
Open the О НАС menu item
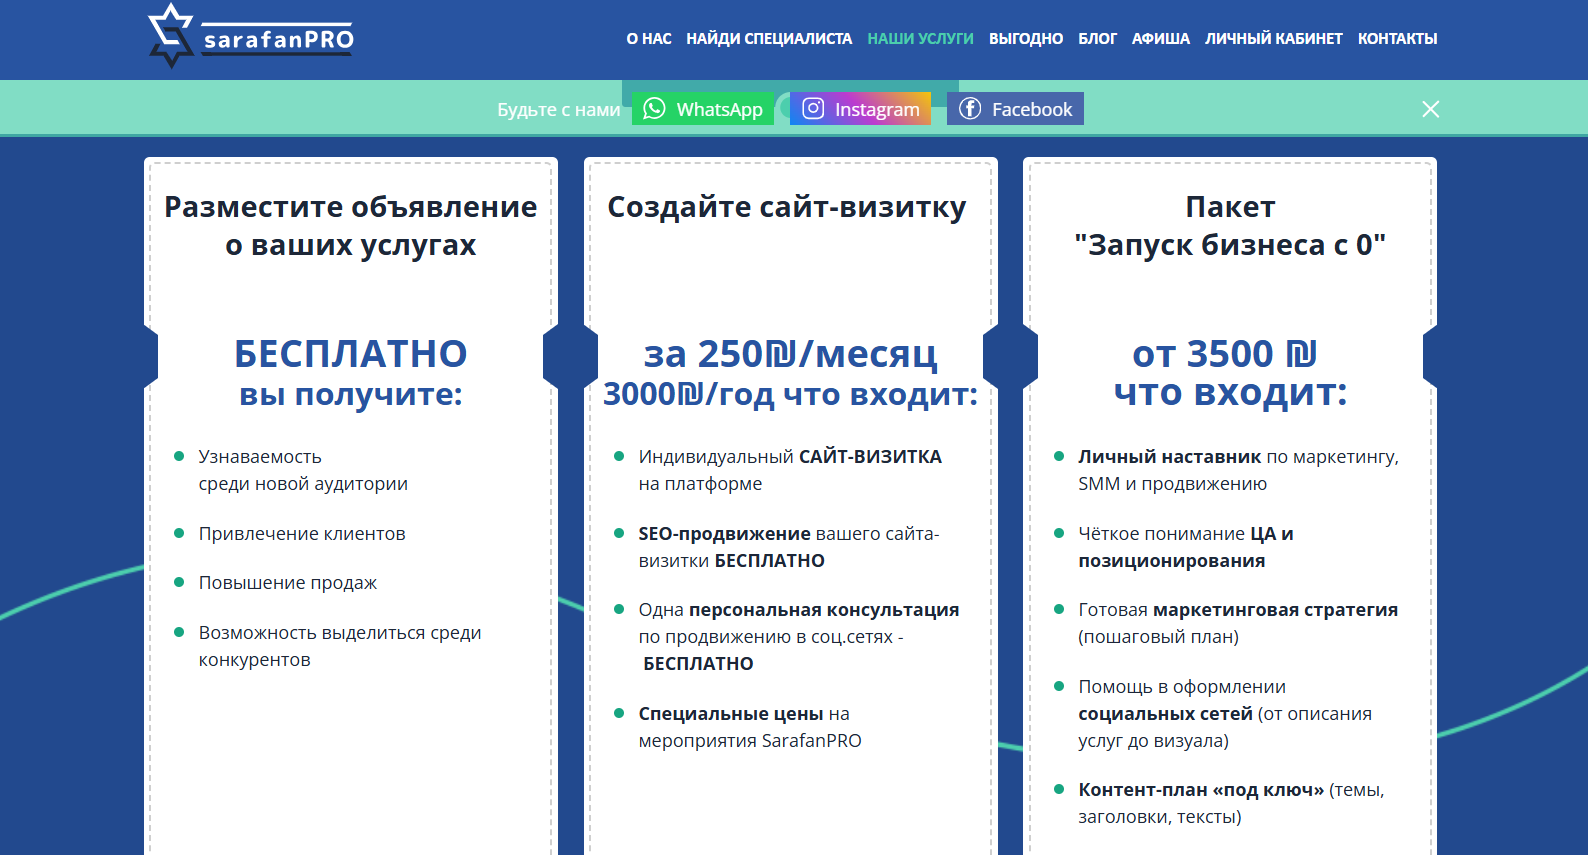pyautogui.click(x=649, y=39)
